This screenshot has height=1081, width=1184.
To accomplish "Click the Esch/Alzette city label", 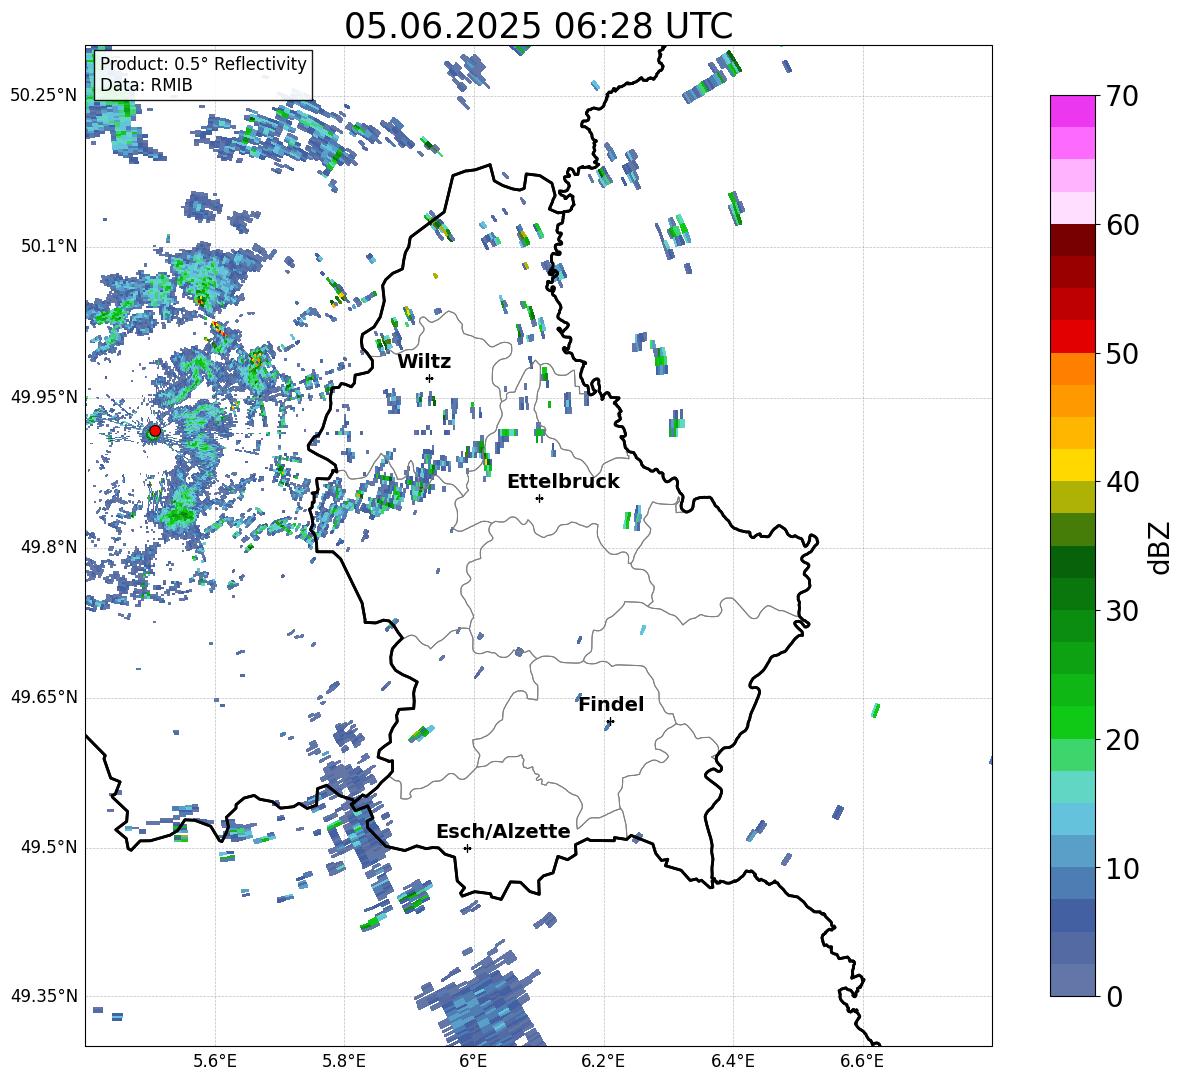I will tap(503, 831).
